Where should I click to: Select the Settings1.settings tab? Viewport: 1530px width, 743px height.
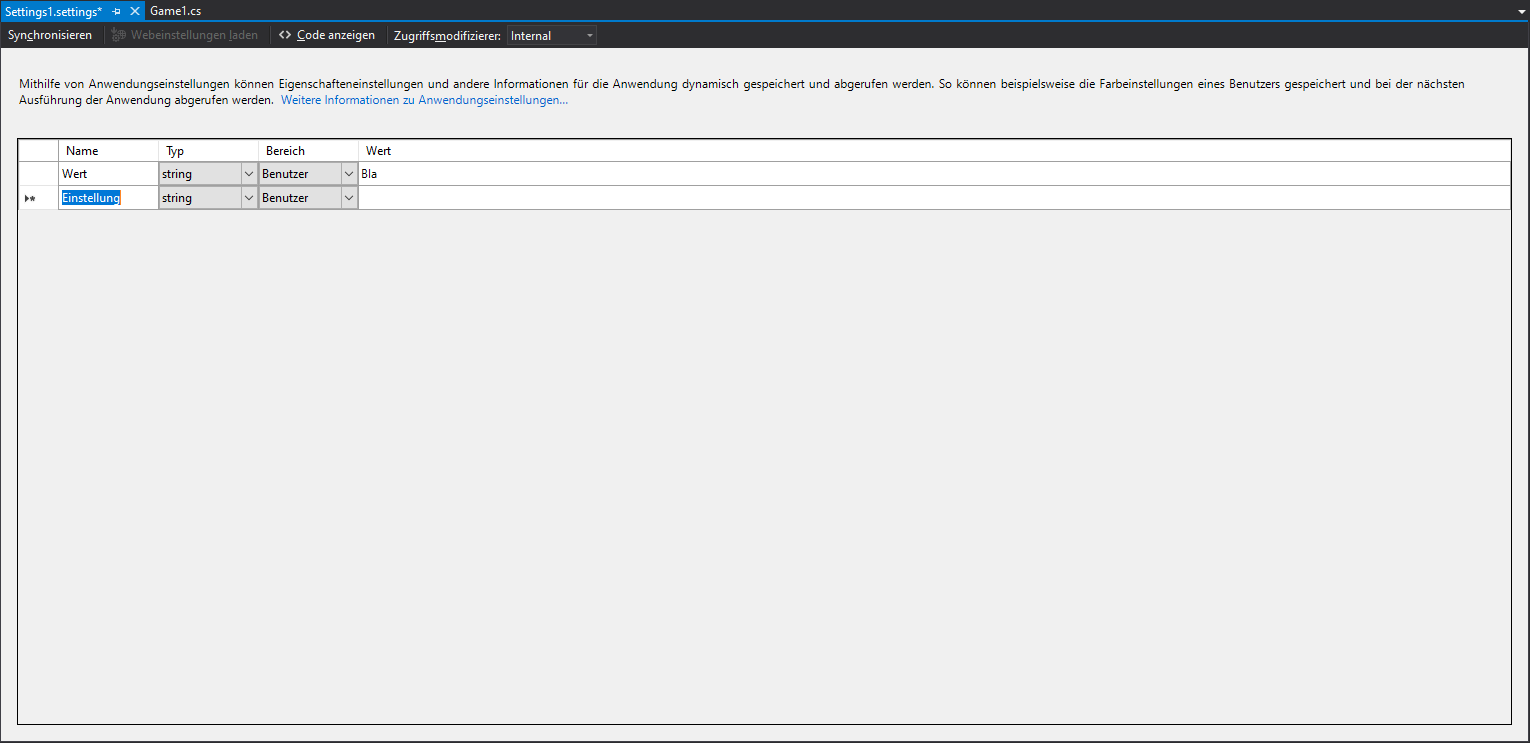point(53,10)
